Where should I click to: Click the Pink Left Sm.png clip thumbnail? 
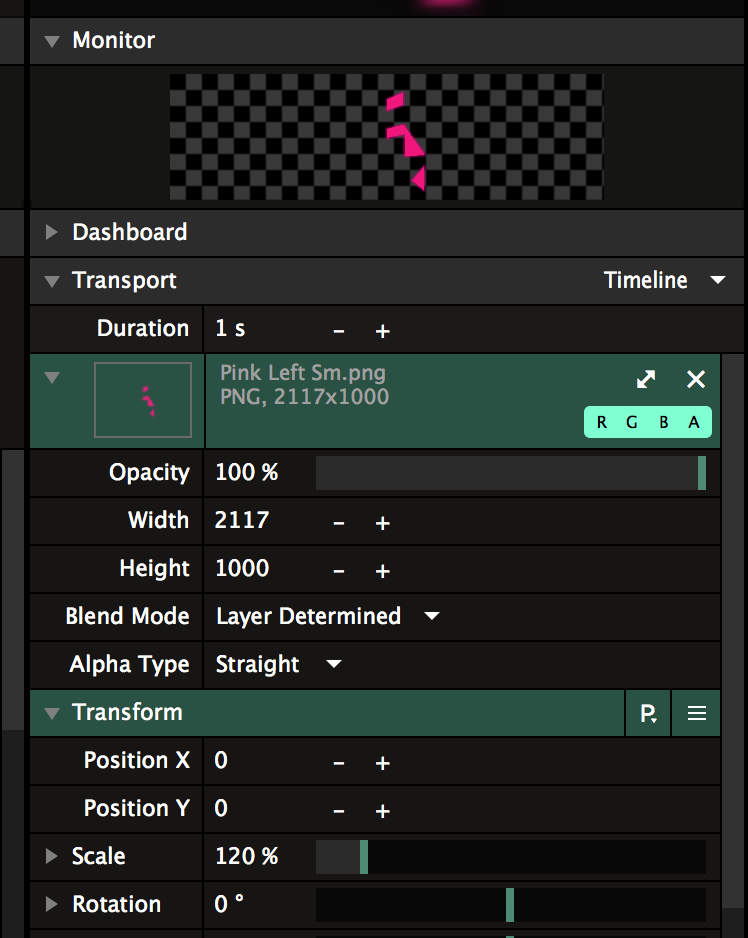(x=143, y=400)
